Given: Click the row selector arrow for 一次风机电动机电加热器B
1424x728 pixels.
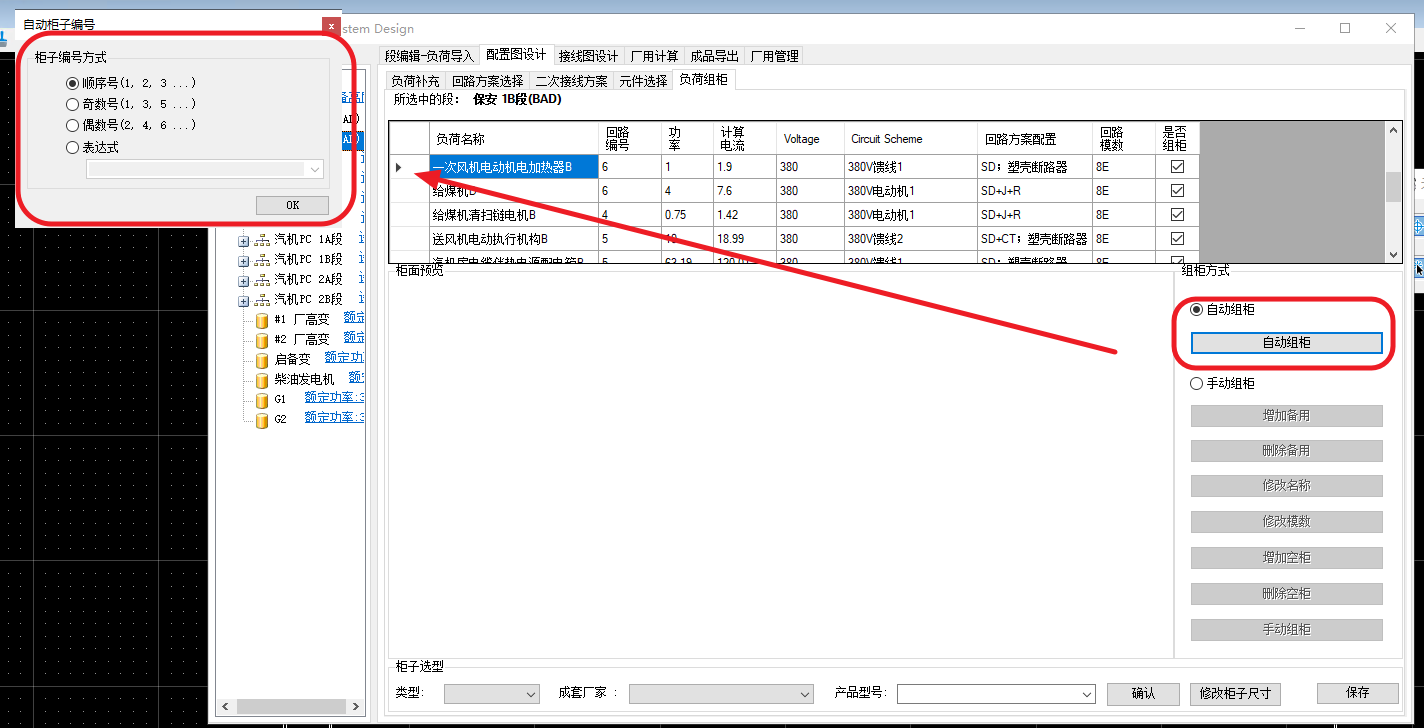Looking at the screenshot, I should (x=399, y=167).
